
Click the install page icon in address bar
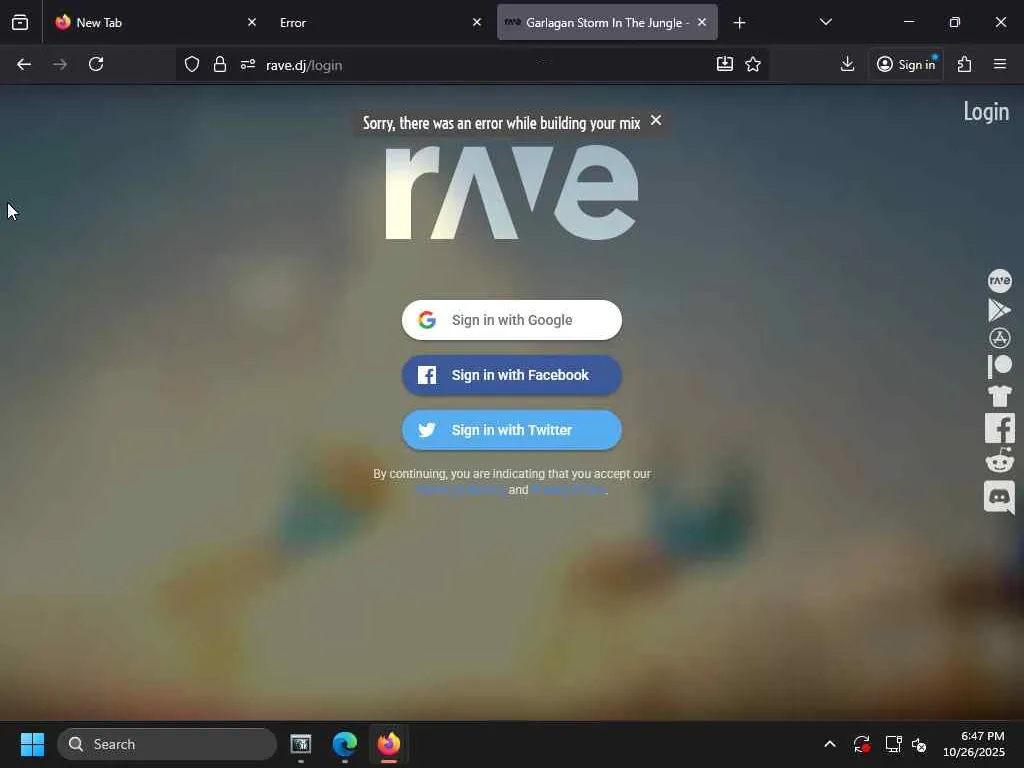725,64
